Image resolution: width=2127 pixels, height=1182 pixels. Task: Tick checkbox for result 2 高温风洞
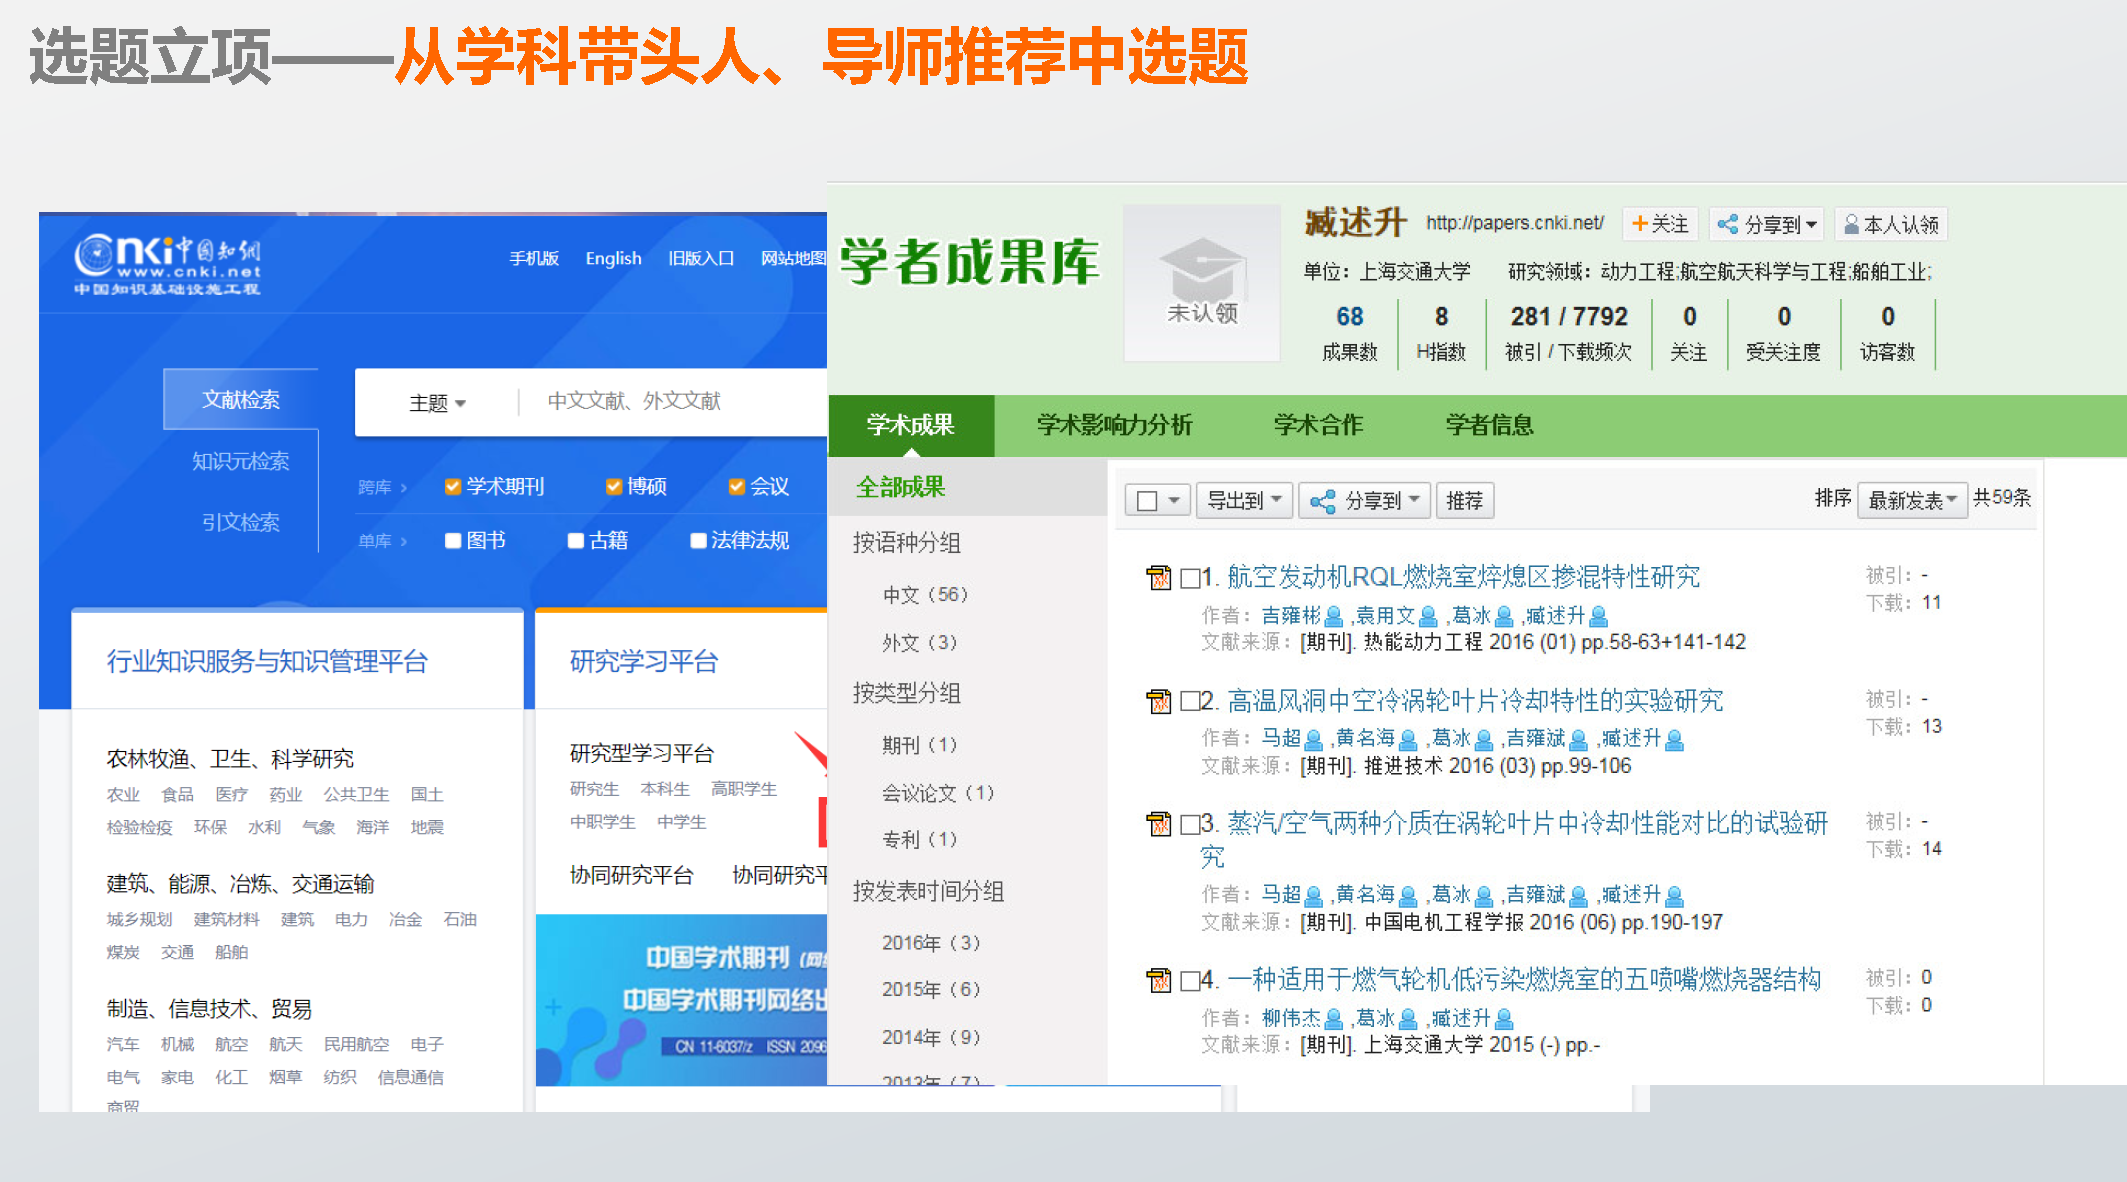[1190, 701]
